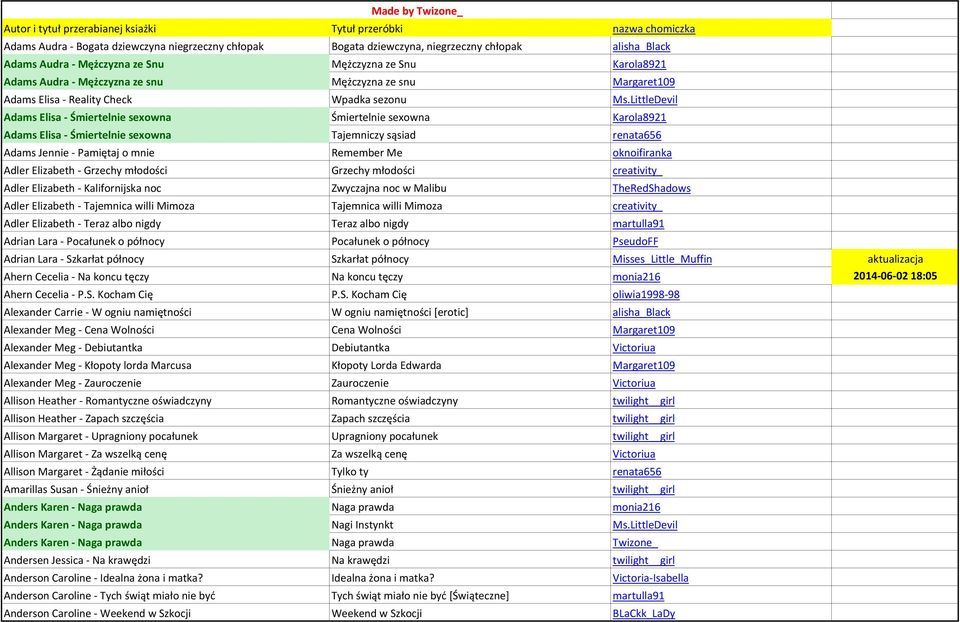Select cell 'Anderson Caroline - Weekend w Szkocji'
This screenshot has height=622, width=960.
coord(165,614)
